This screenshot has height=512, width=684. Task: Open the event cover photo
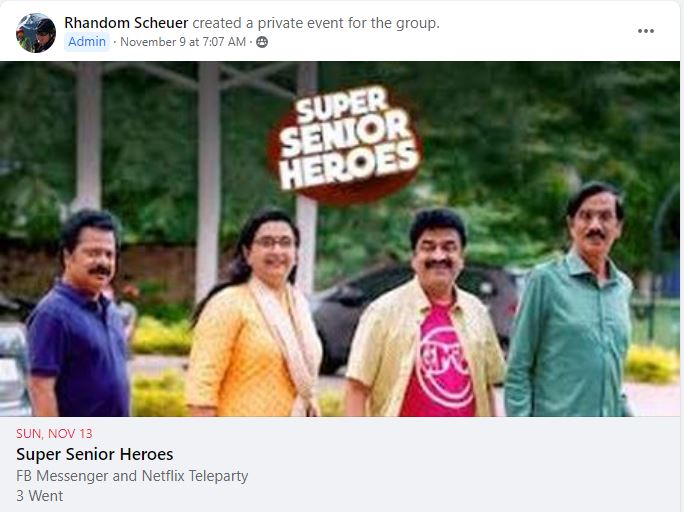340,239
